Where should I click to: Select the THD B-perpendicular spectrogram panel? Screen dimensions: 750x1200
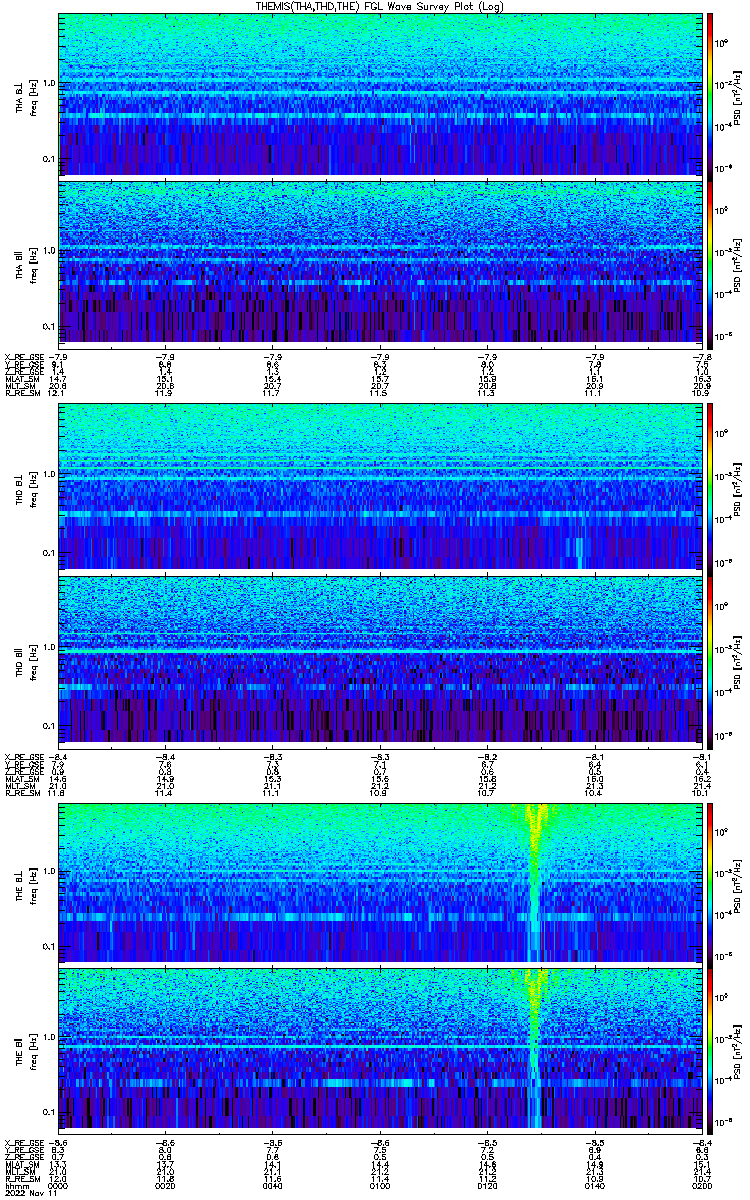[x=378, y=486]
